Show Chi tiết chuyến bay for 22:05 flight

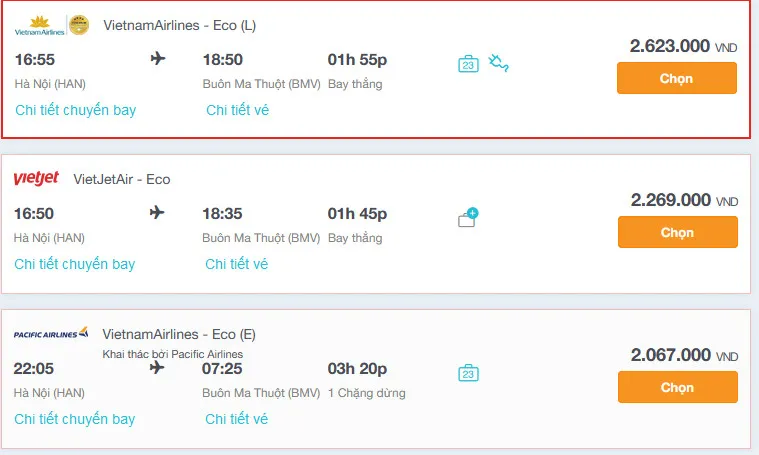(x=75, y=419)
